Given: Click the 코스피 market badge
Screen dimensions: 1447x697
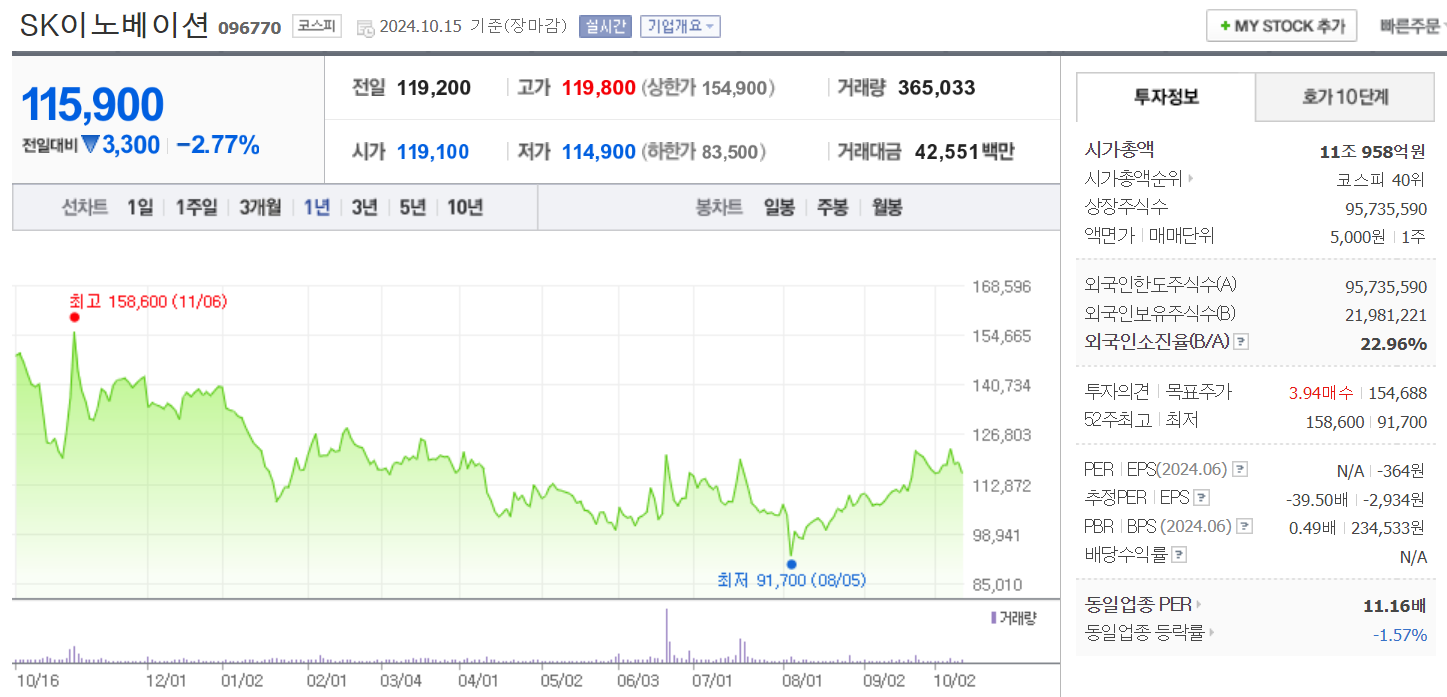Looking at the screenshot, I should [x=316, y=26].
